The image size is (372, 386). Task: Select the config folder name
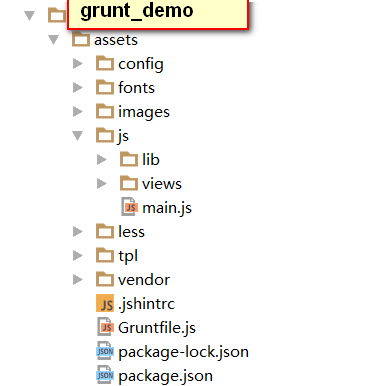pyautogui.click(x=141, y=64)
